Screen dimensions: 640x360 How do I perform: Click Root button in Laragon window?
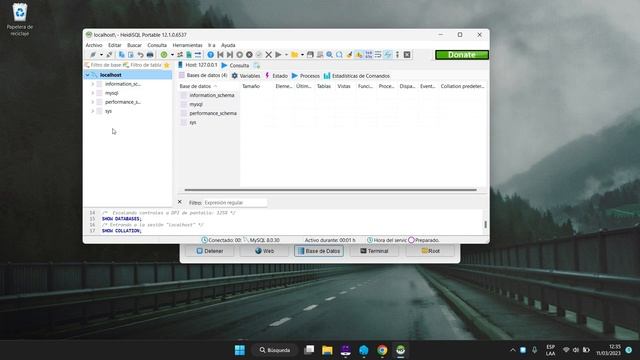tap(430, 251)
